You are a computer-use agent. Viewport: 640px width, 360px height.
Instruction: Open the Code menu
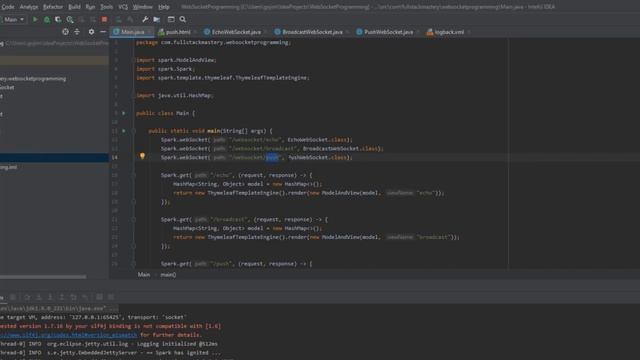(x=8, y=7)
